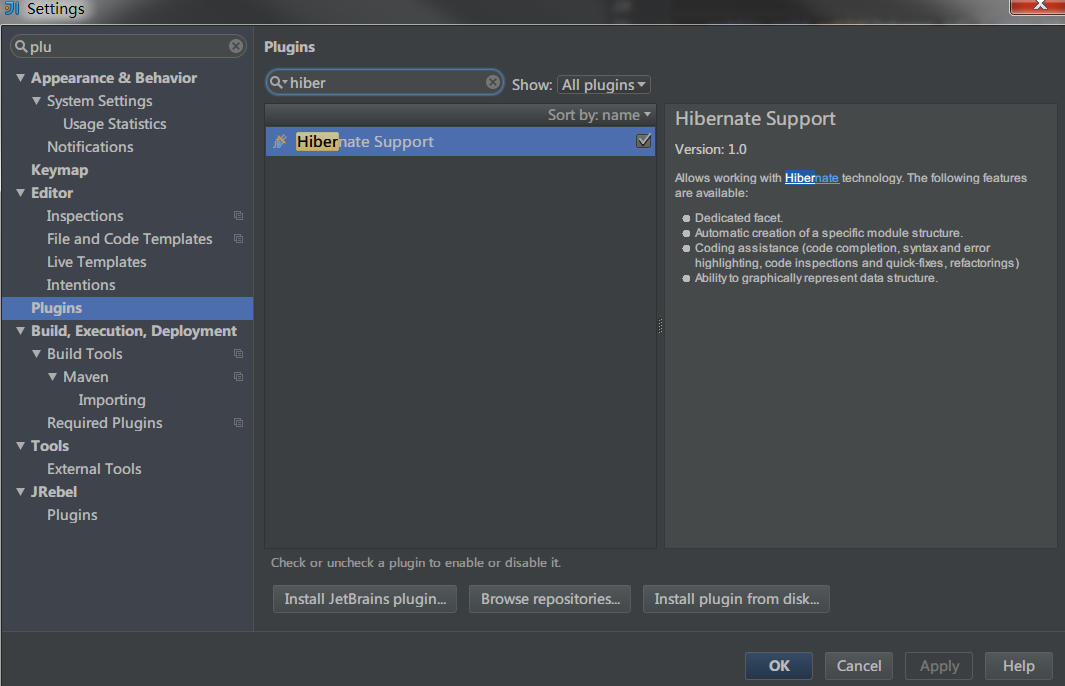Confirm settings with OK button
This screenshot has height=686, width=1065.
tap(778, 666)
